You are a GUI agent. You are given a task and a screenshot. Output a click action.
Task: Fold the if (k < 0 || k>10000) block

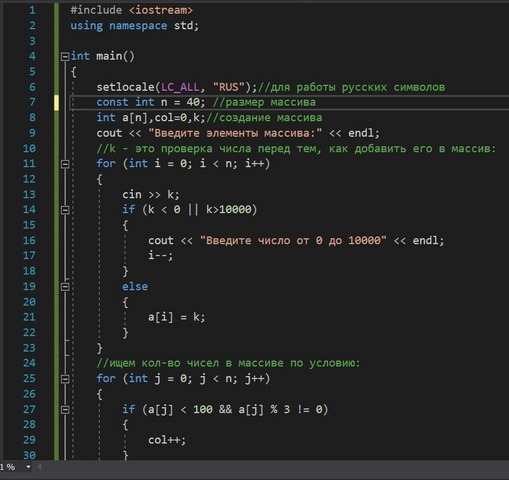point(65,210)
